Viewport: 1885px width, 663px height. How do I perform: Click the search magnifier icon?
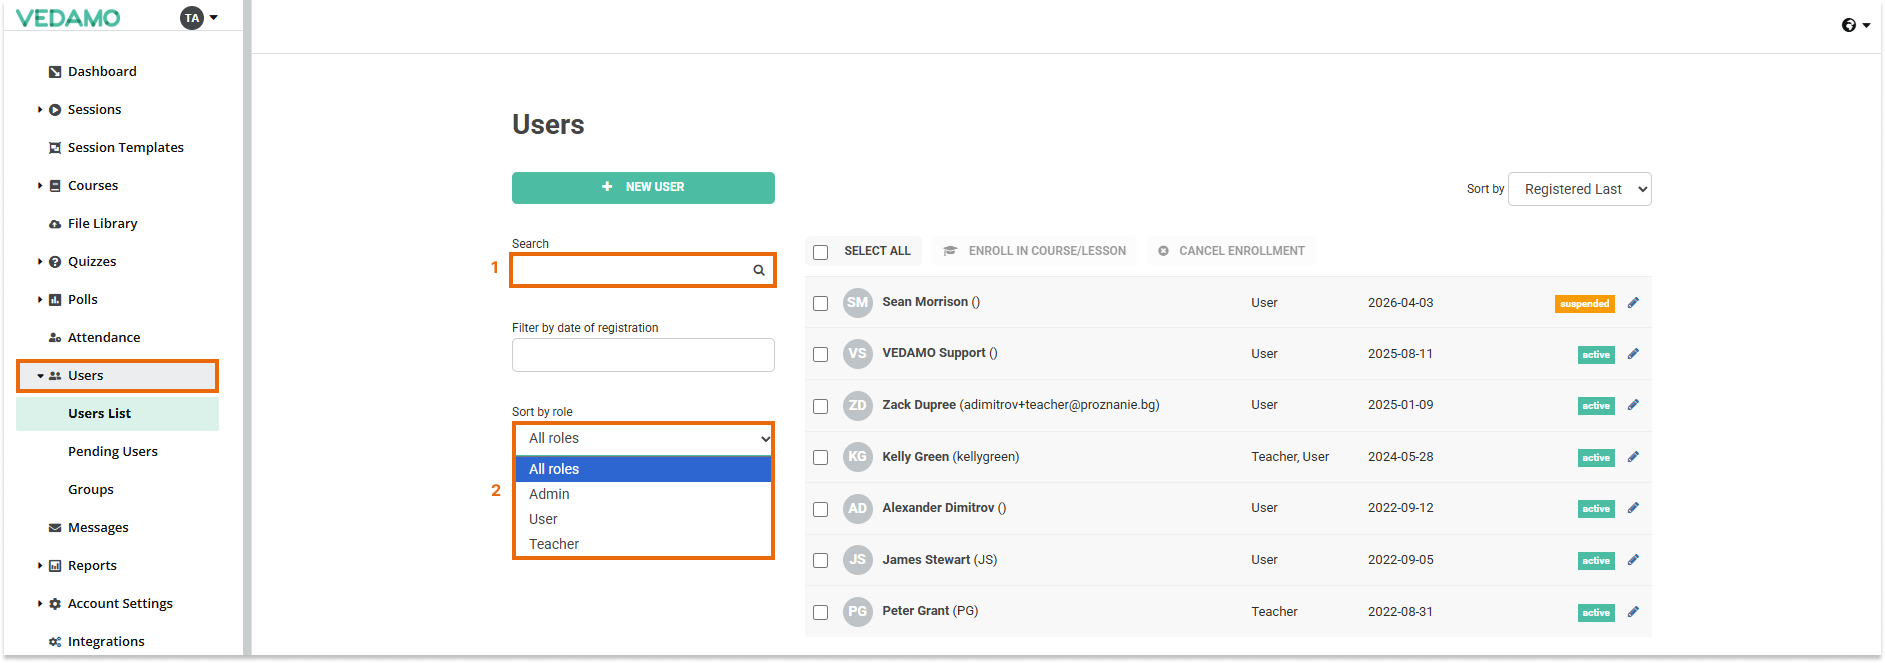click(x=759, y=270)
